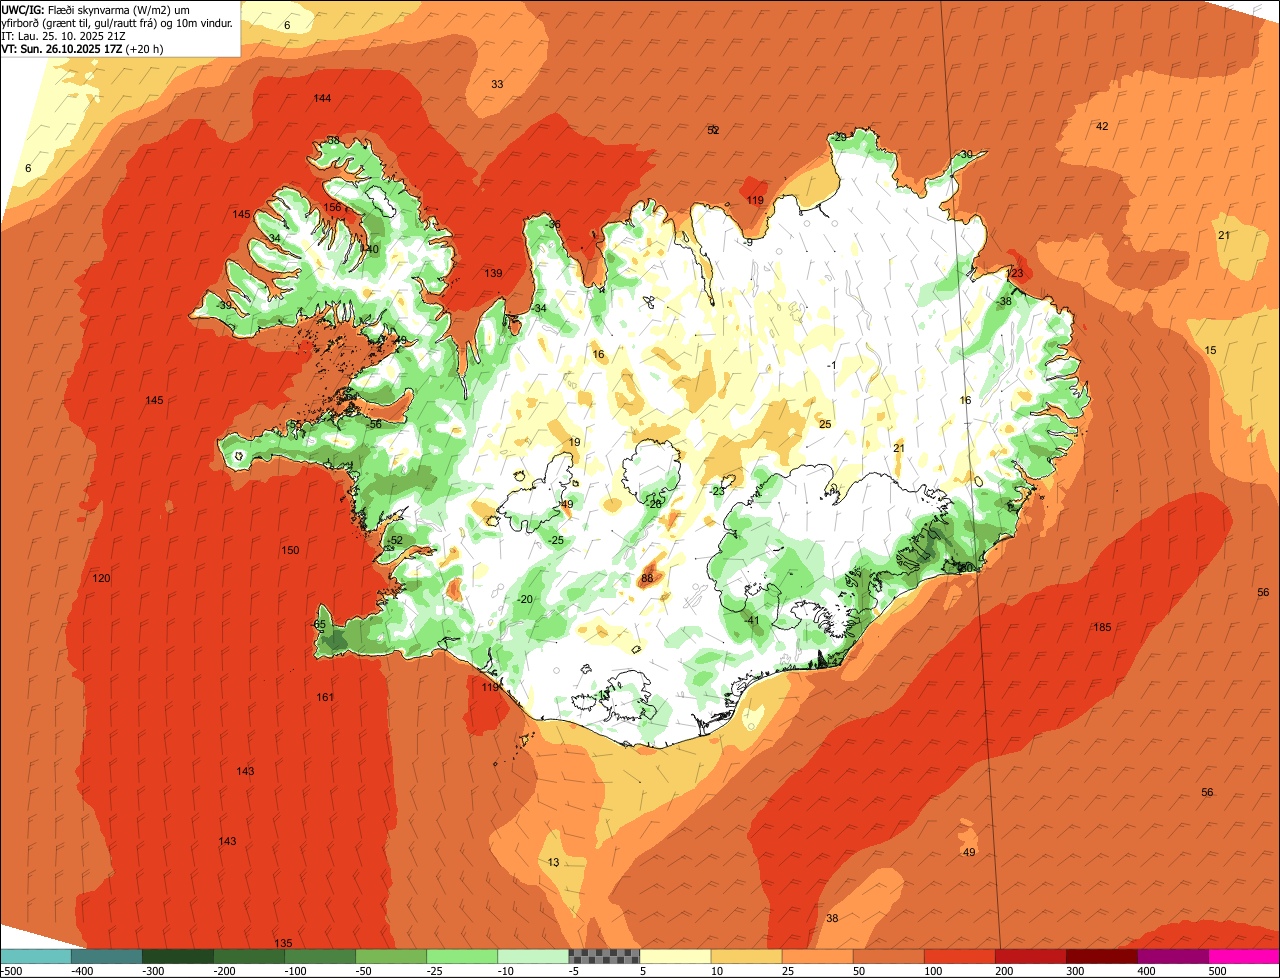Screen dimensions: 1280x978
Task: Click the legend swatch between 200 and 300
Action: tap(1030, 956)
